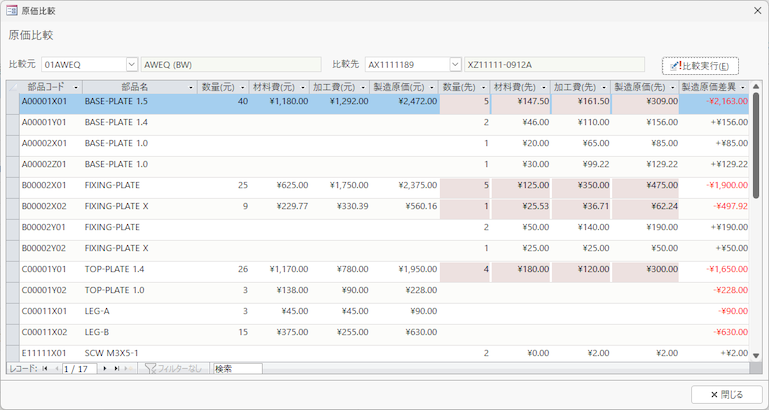Click the scroll down arrow of the vertical scrollbar
Viewport: 769px width, 410px height.
tap(756, 356)
